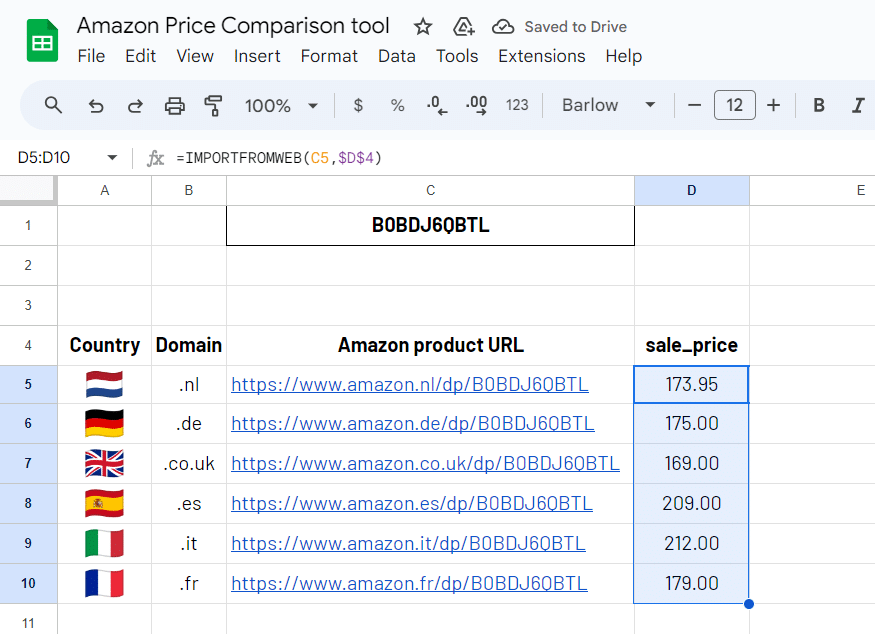
Task: Star this spreadsheet document
Action: (x=423, y=27)
